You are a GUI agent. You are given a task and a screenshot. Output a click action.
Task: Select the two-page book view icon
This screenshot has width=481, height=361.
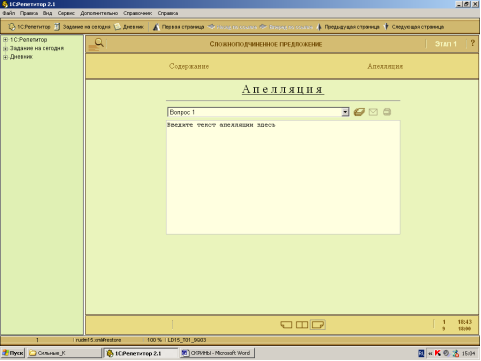point(302,324)
